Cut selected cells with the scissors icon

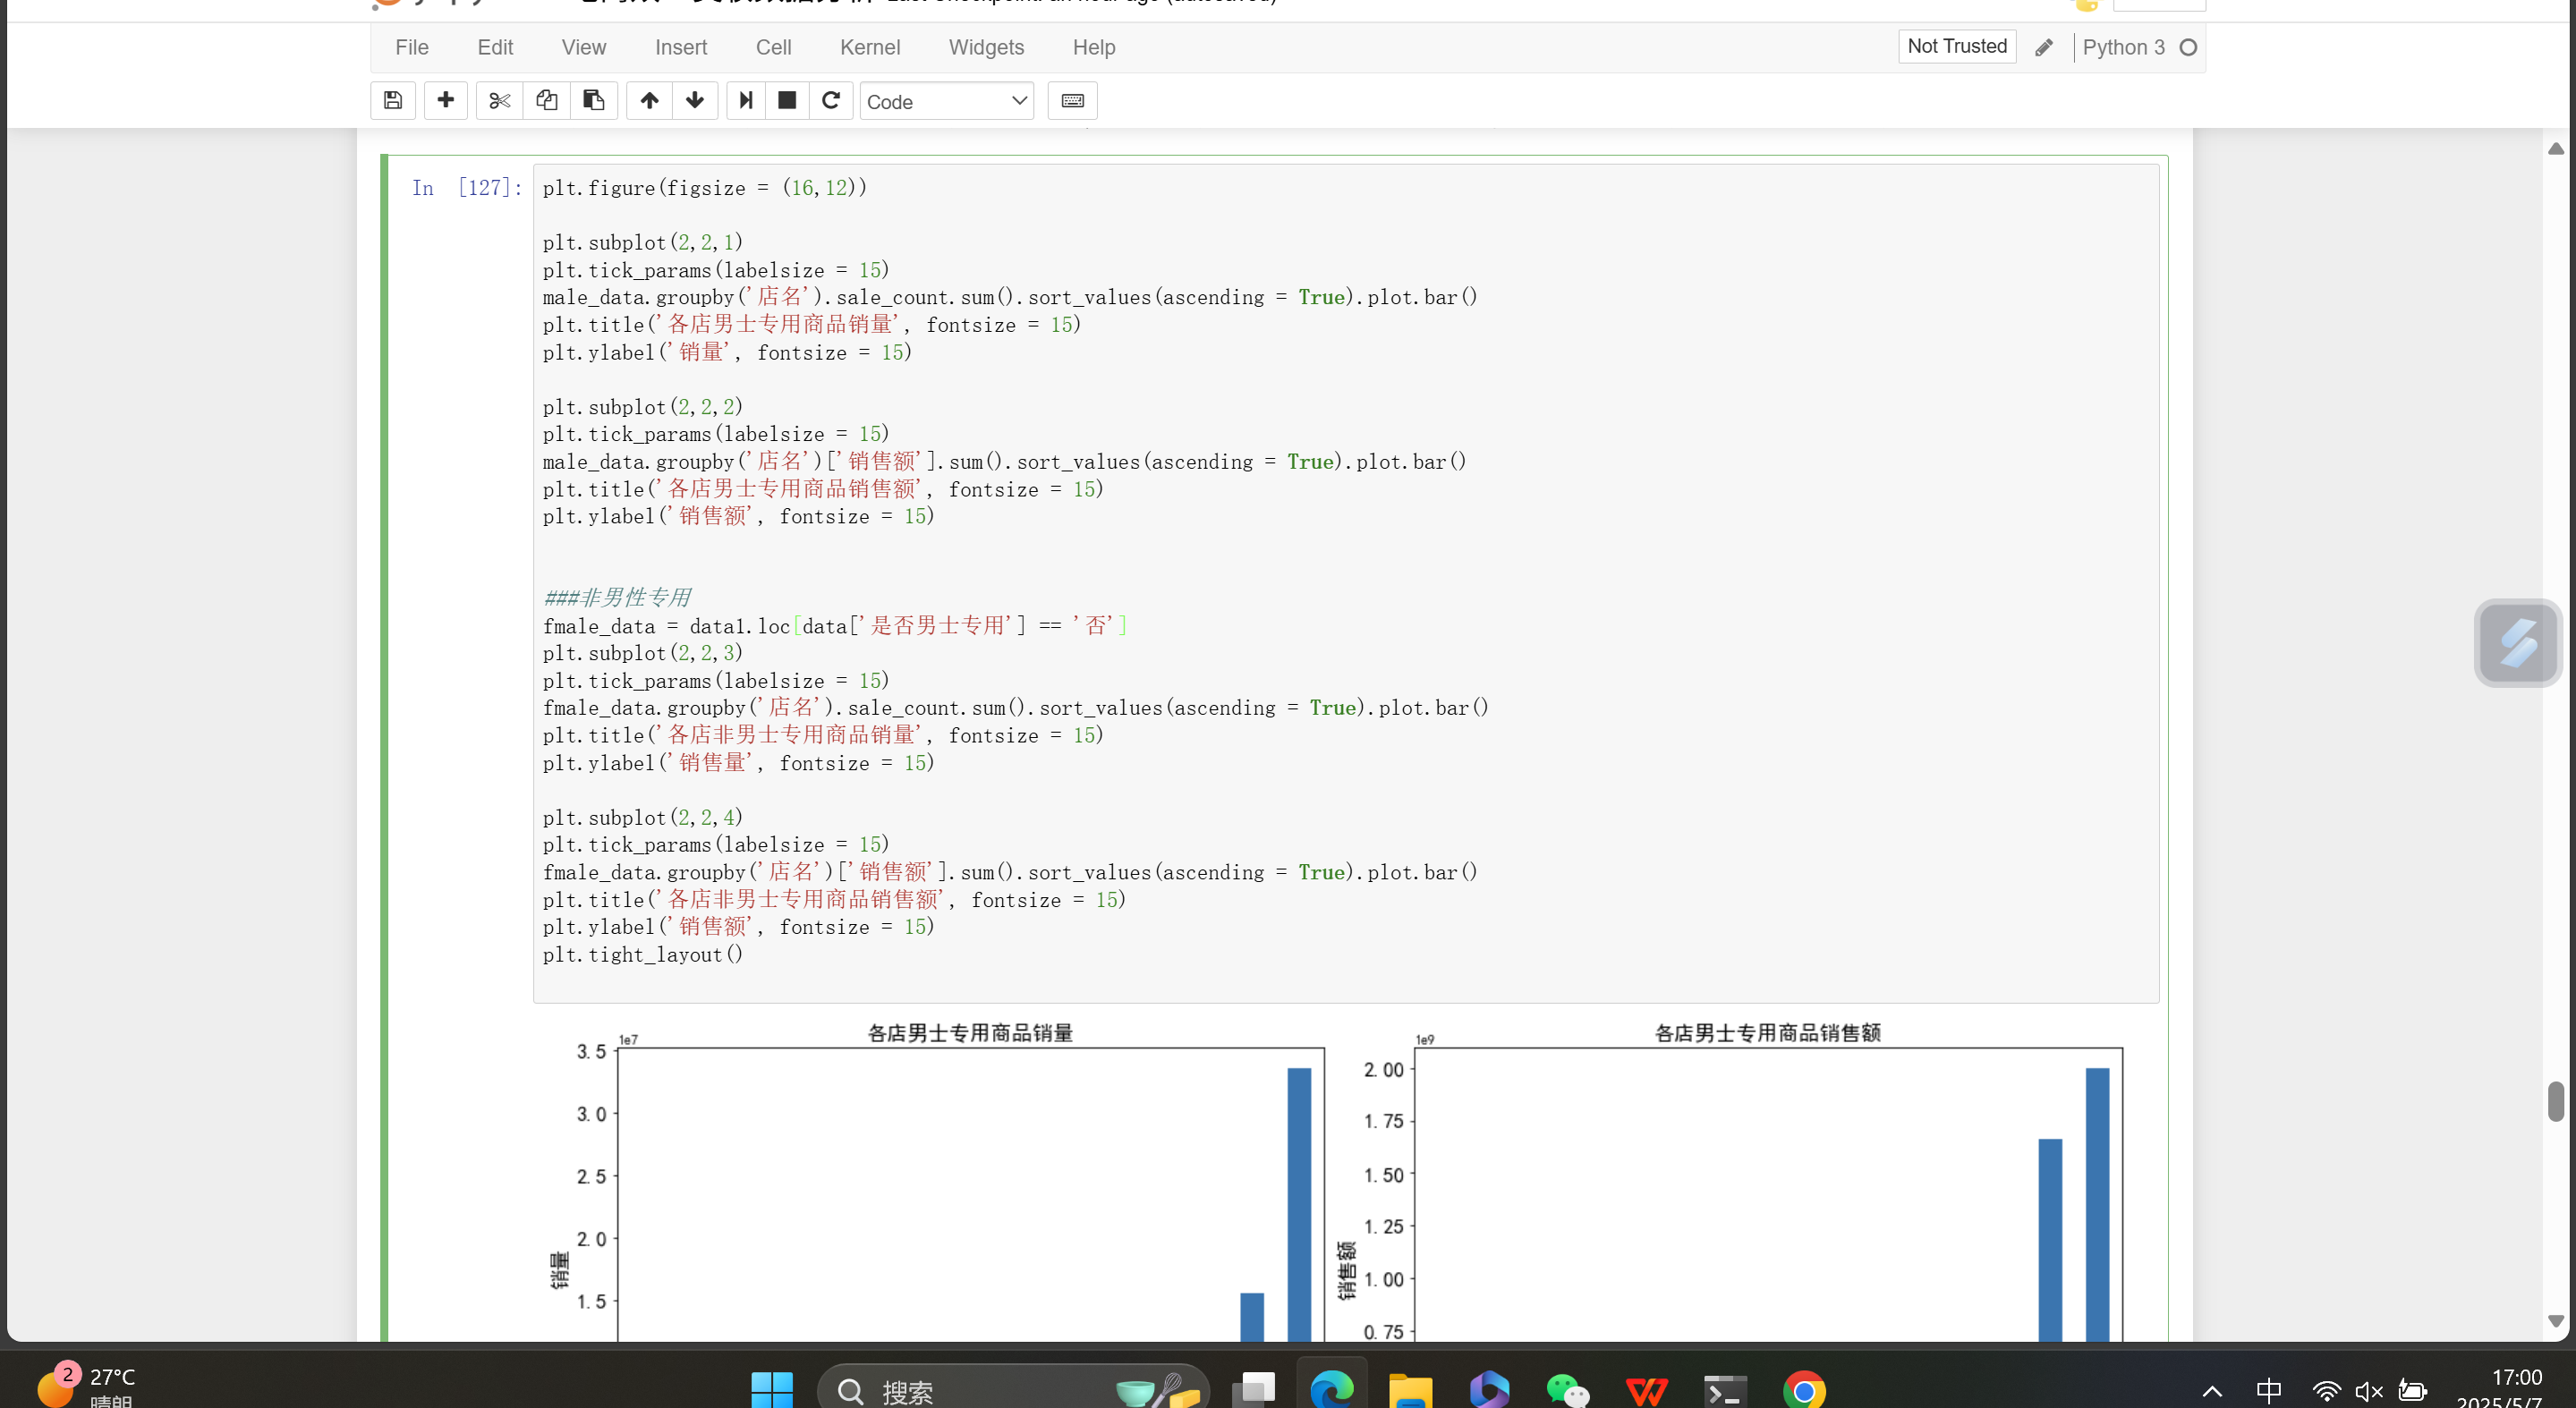[x=499, y=101]
